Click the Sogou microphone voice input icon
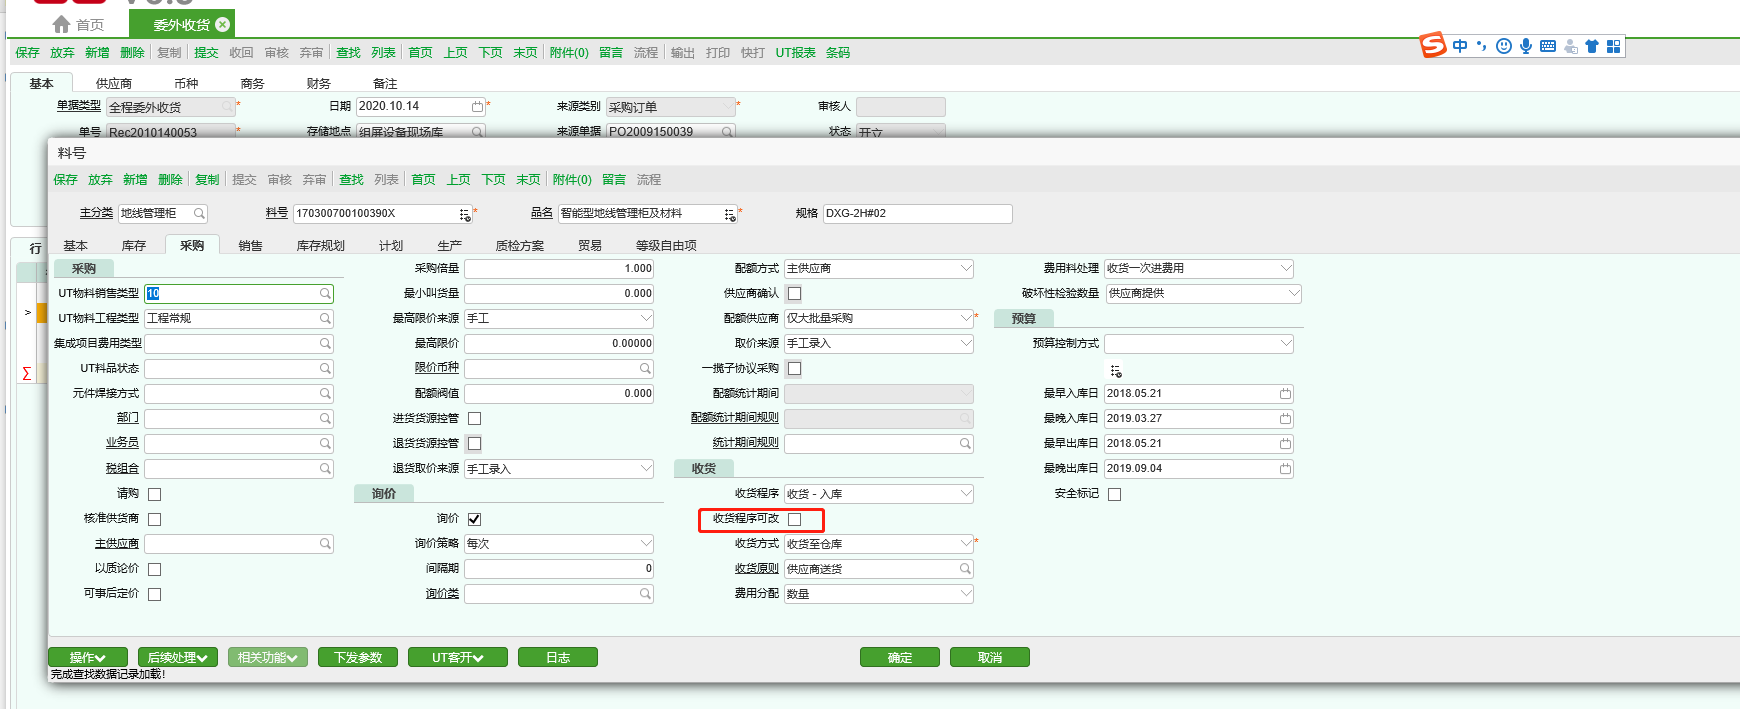The image size is (1740, 709). click(x=1525, y=46)
